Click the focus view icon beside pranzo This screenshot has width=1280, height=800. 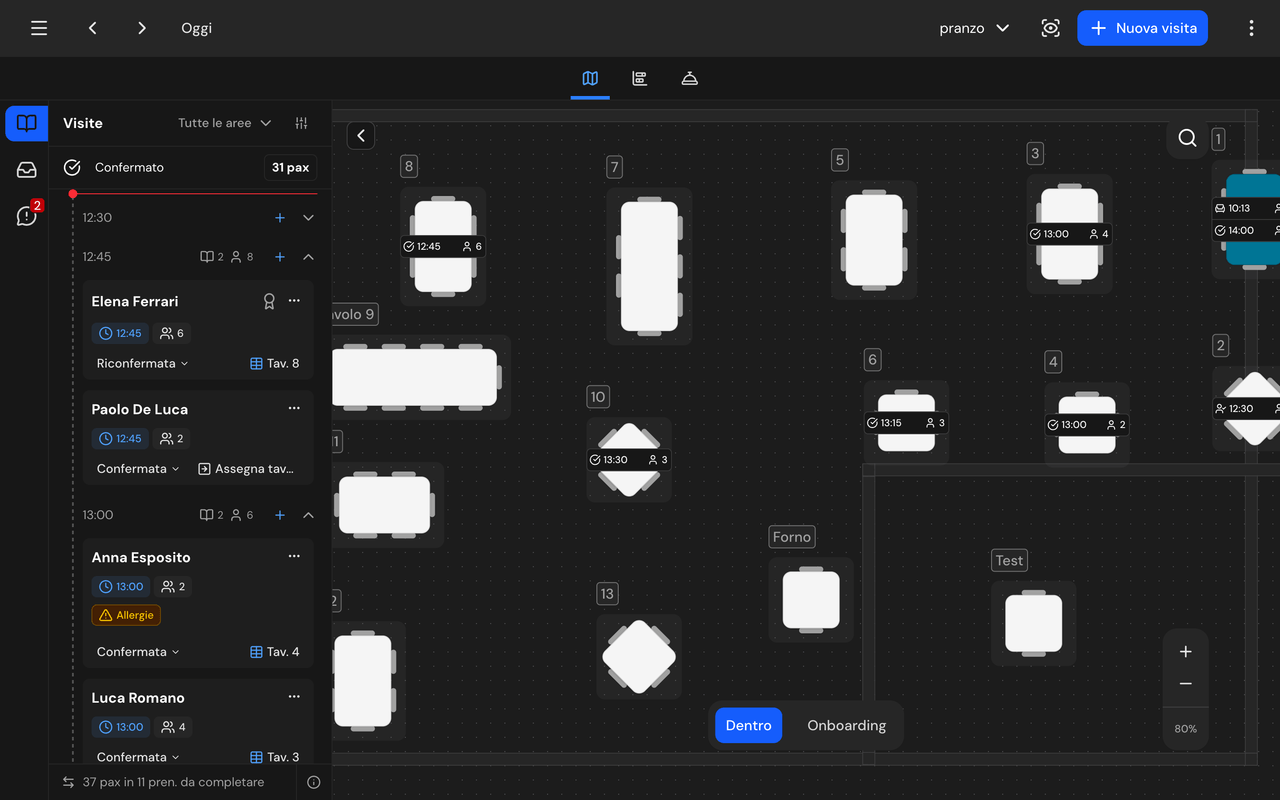1050,28
